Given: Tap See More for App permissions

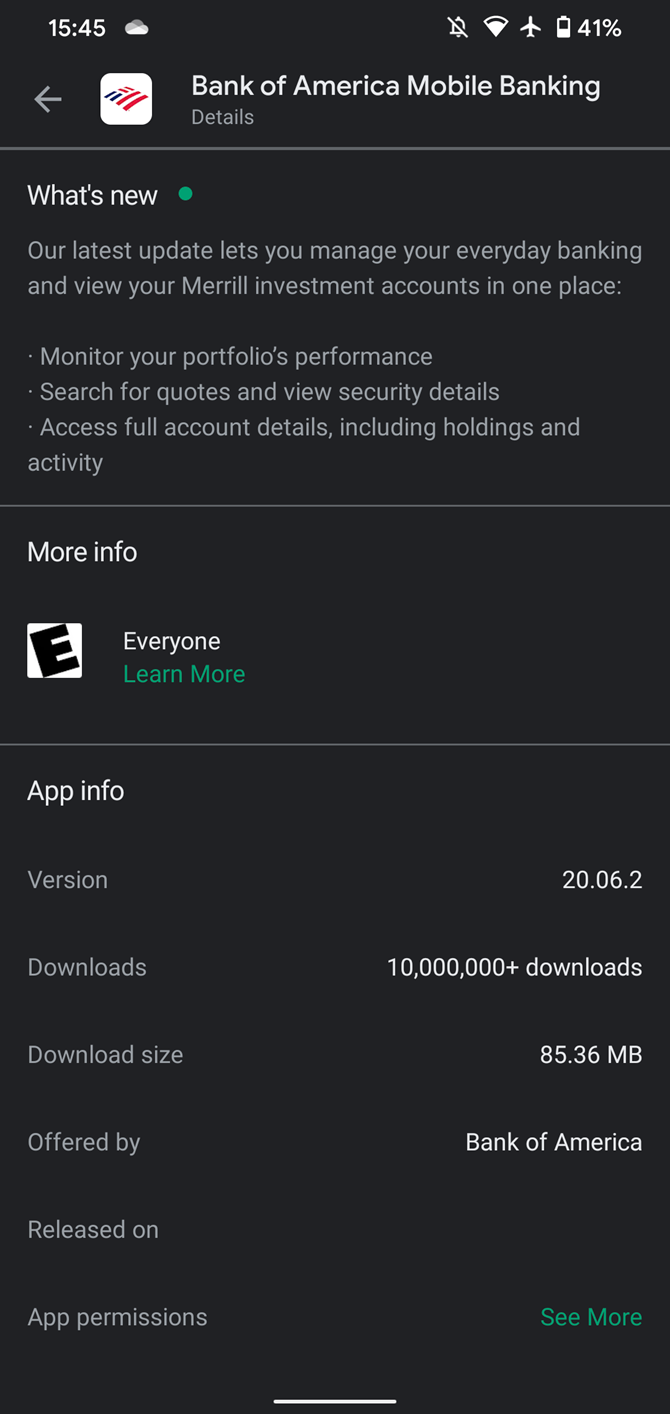Looking at the screenshot, I should pyautogui.click(x=591, y=1317).
